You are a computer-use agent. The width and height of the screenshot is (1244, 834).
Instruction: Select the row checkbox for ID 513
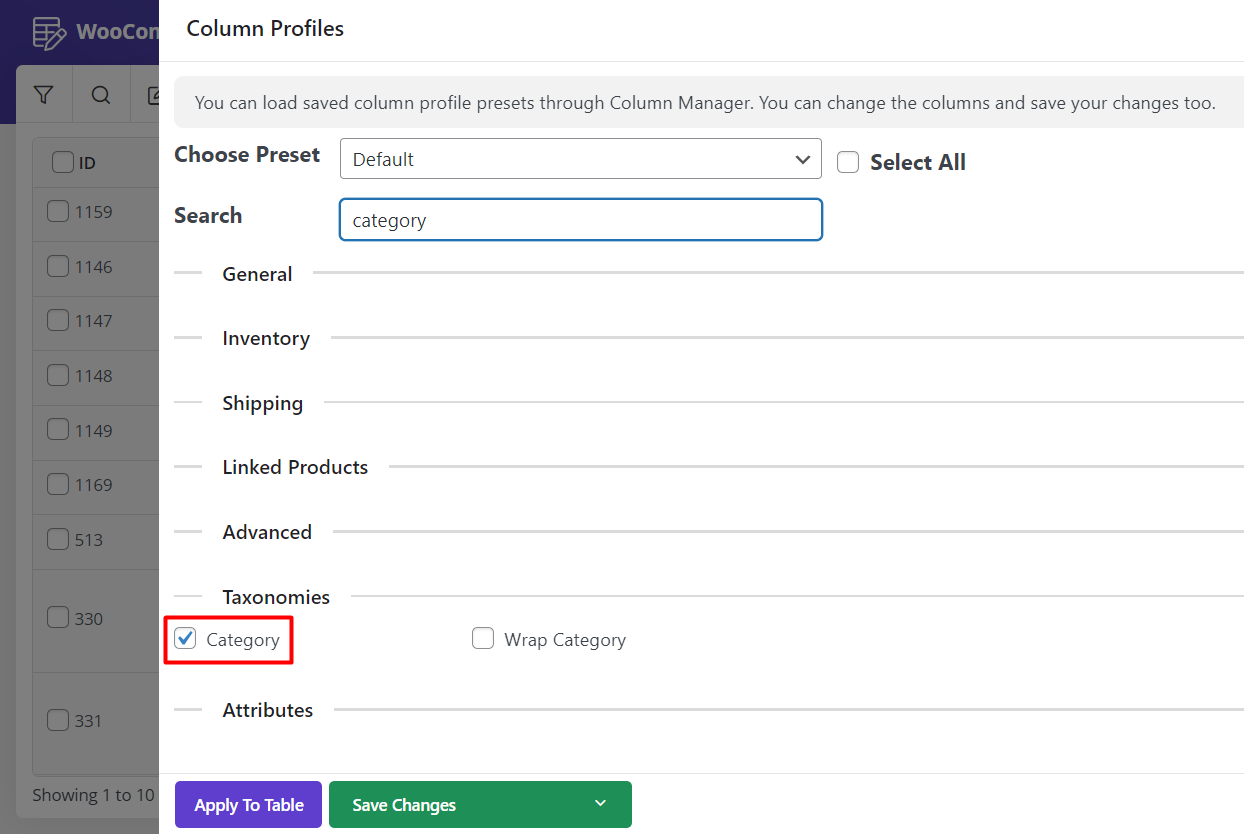[x=58, y=539]
